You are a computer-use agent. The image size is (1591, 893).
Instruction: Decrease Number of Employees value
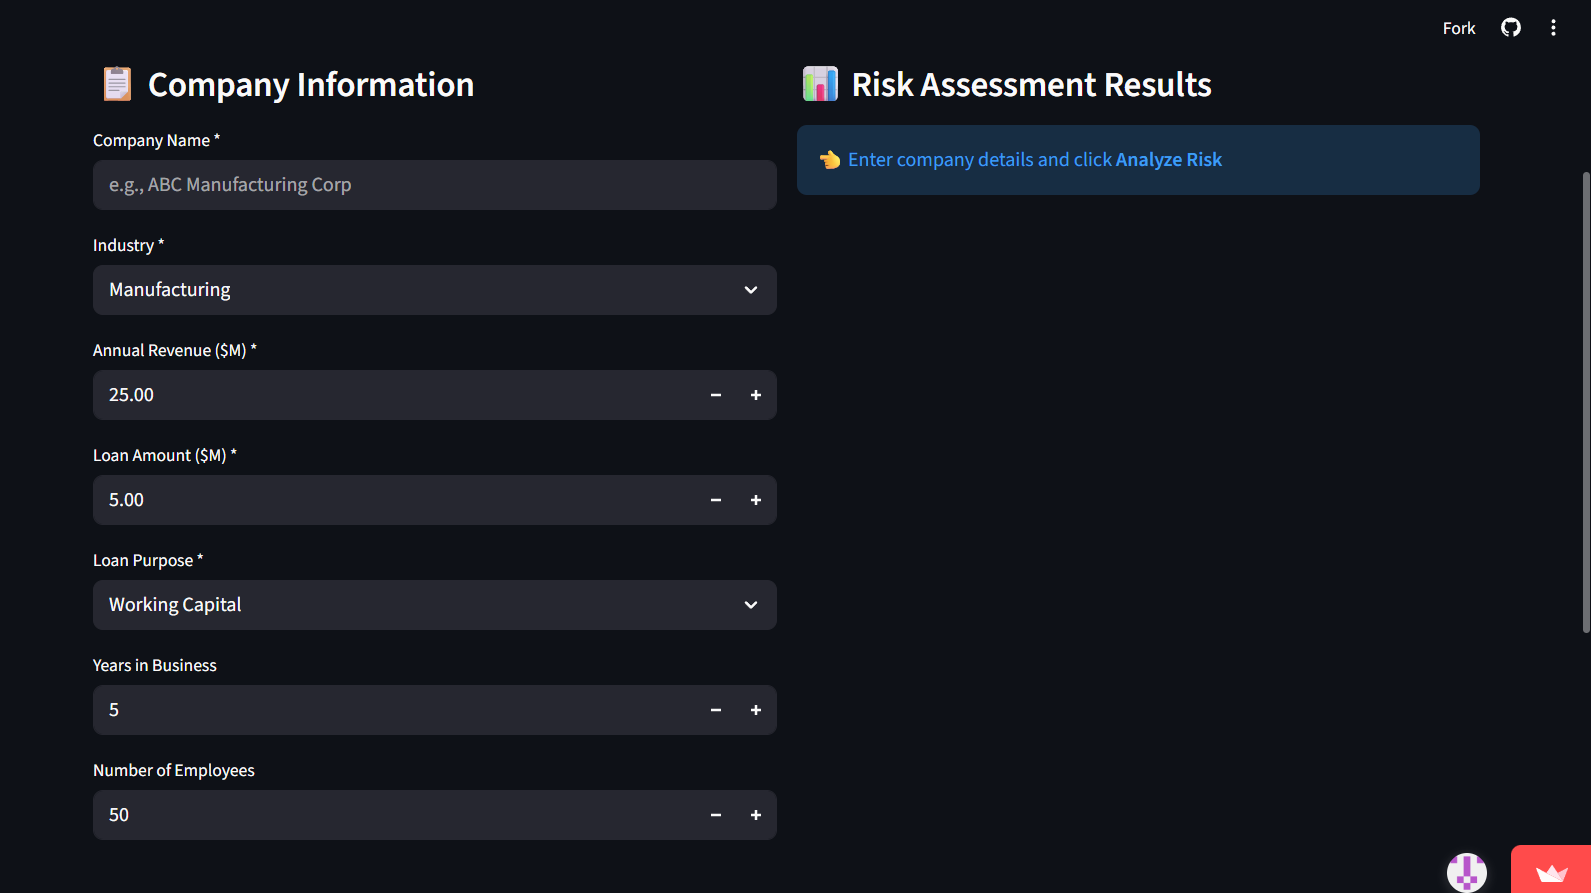pos(716,815)
